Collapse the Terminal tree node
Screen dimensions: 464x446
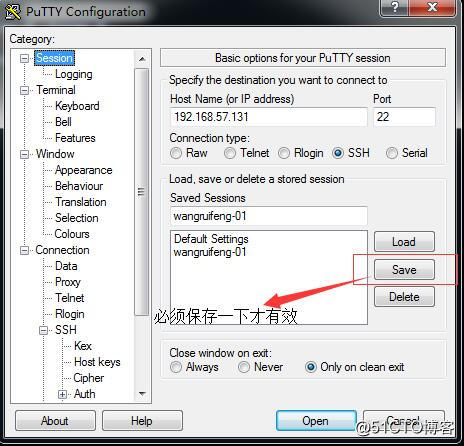(x=24, y=90)
